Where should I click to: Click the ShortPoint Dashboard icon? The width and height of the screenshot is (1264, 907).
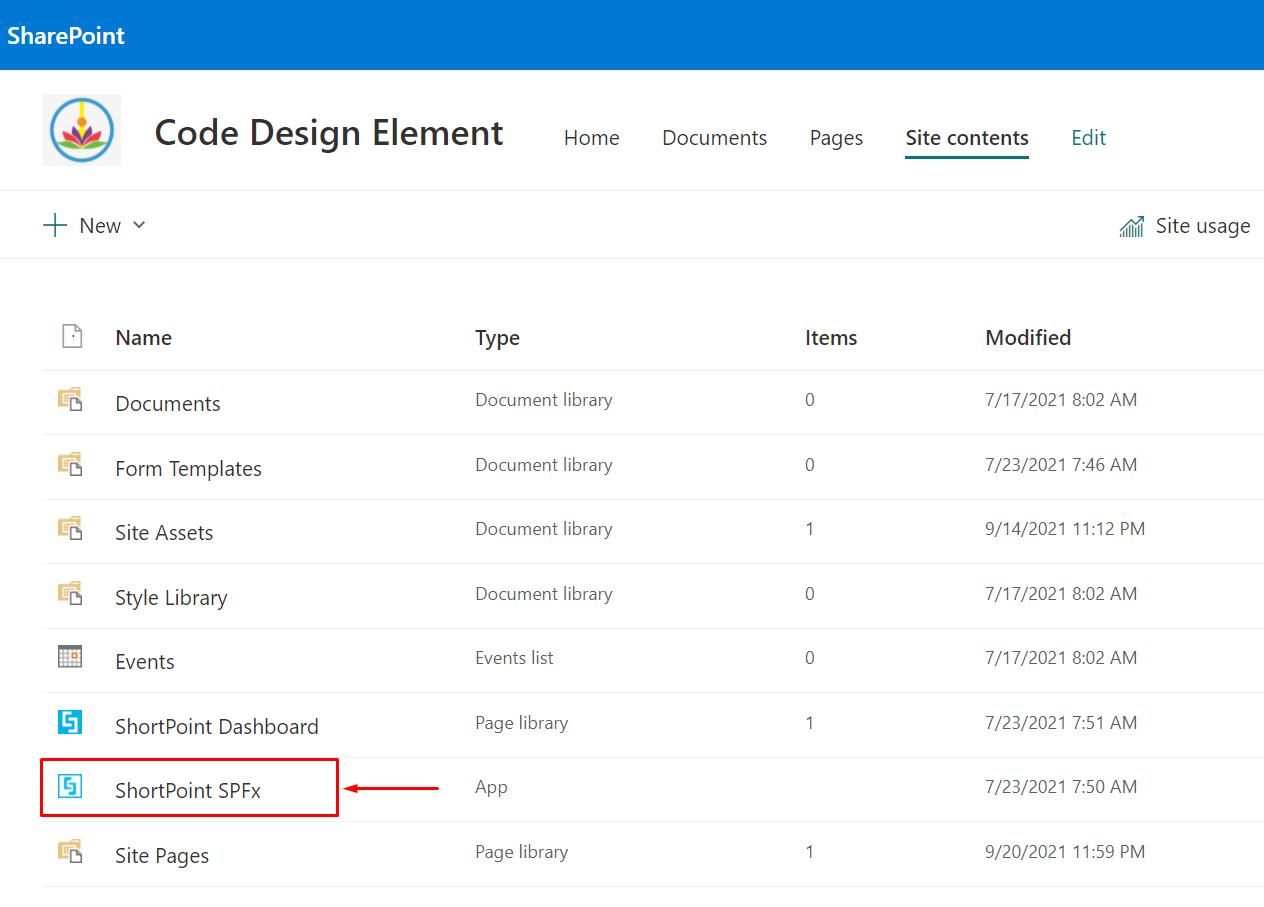tap(69, 722)
